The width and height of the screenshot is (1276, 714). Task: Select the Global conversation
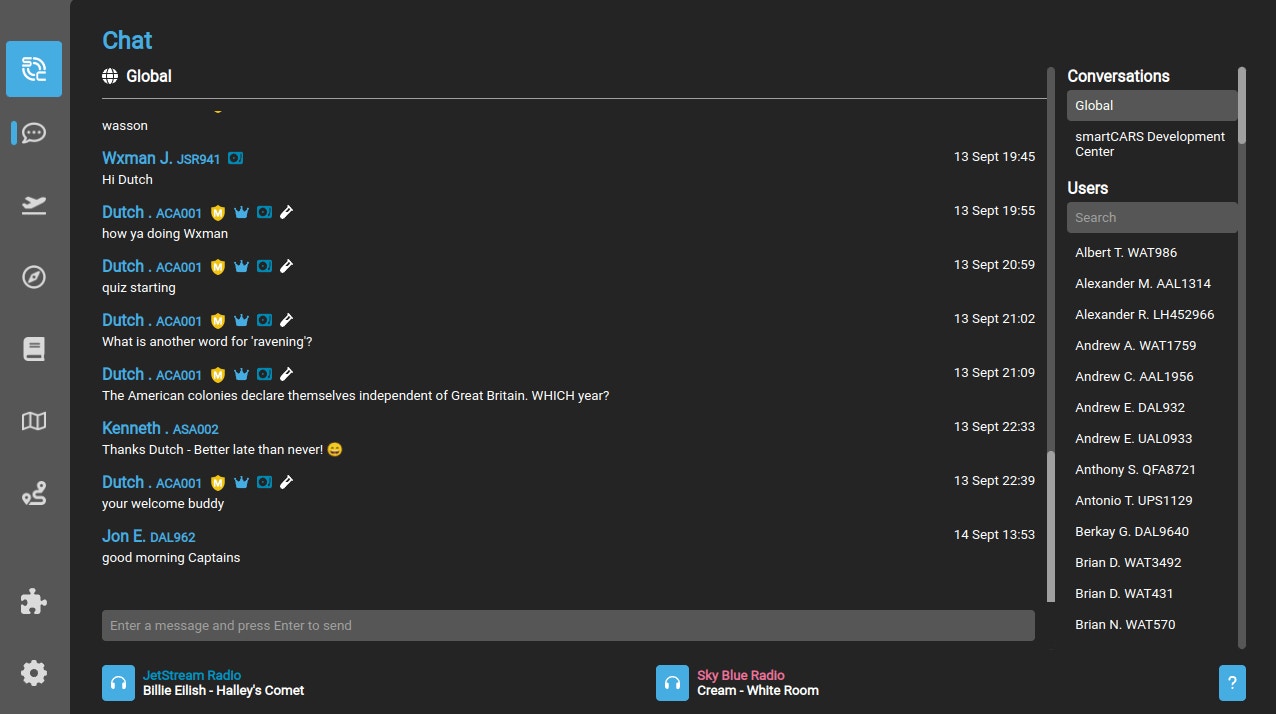click(x=1150, y=105)
